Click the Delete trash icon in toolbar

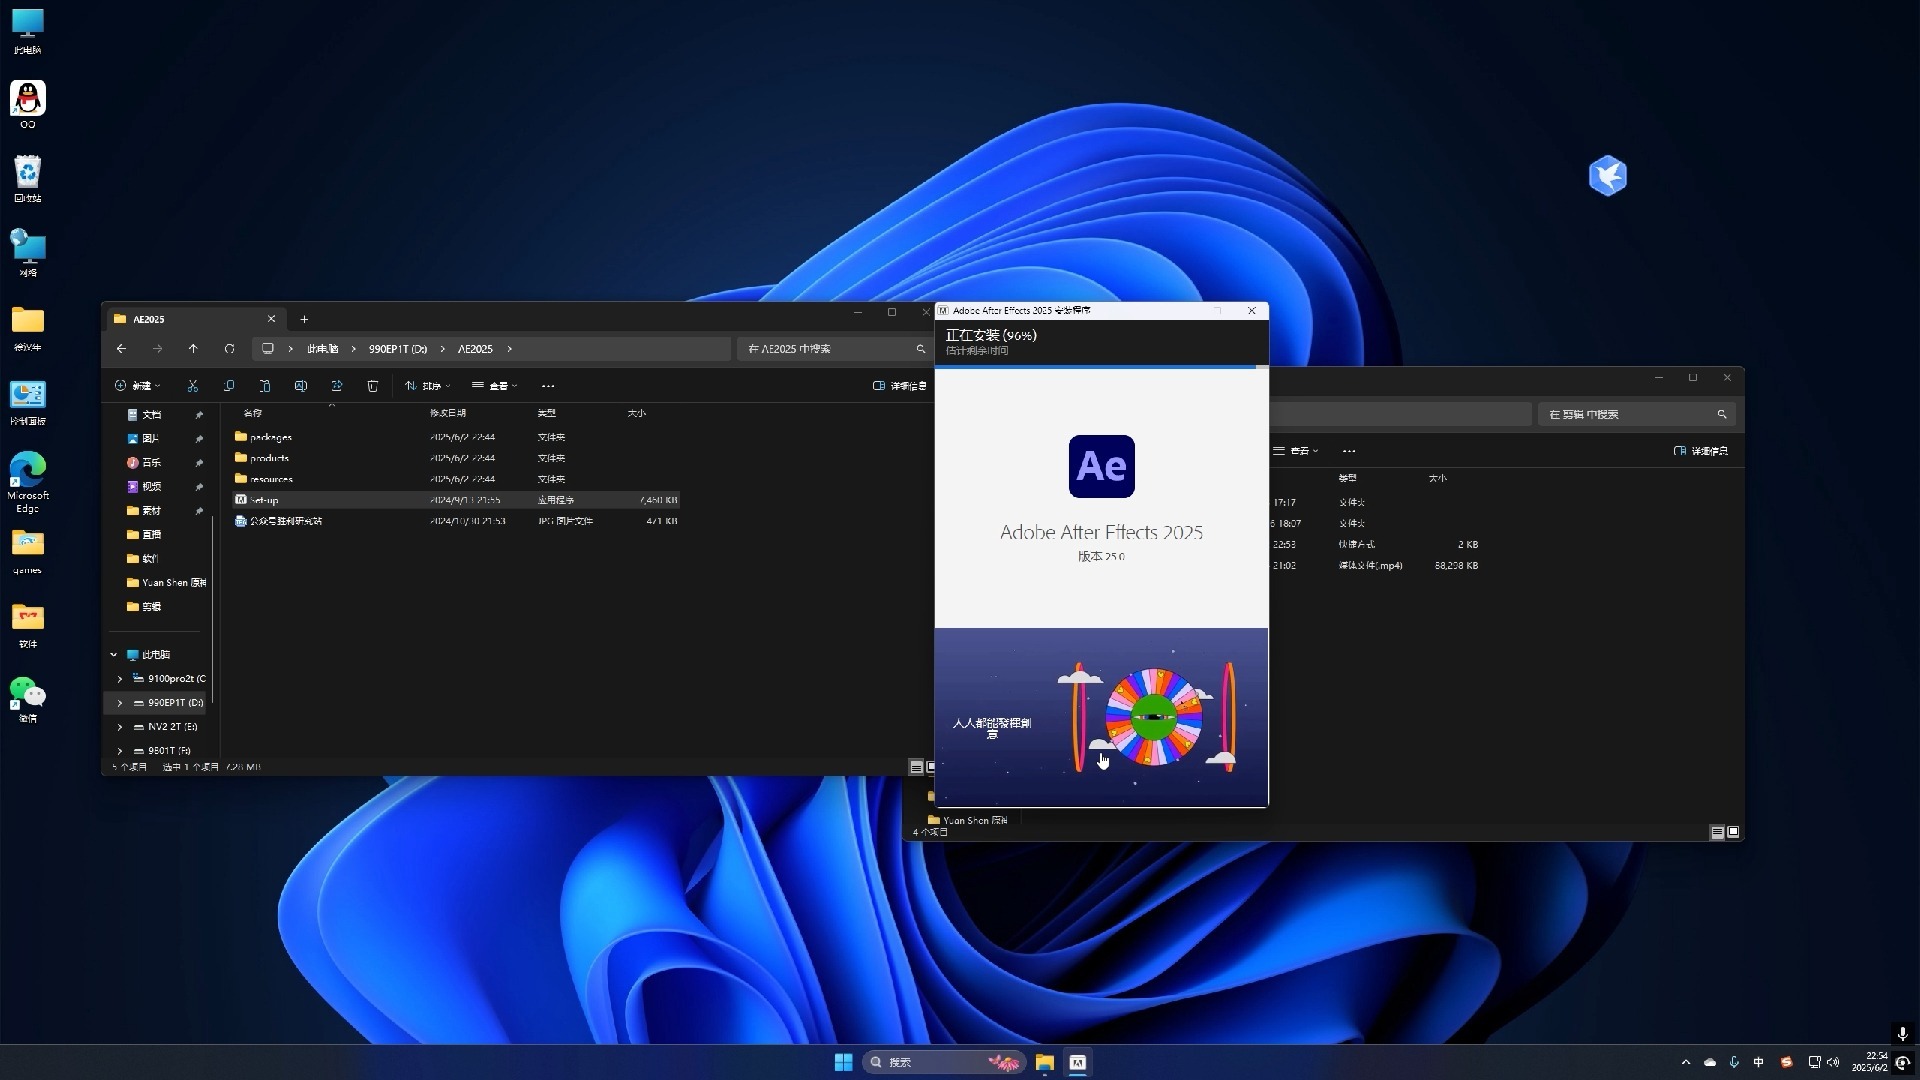coord(373,386)
